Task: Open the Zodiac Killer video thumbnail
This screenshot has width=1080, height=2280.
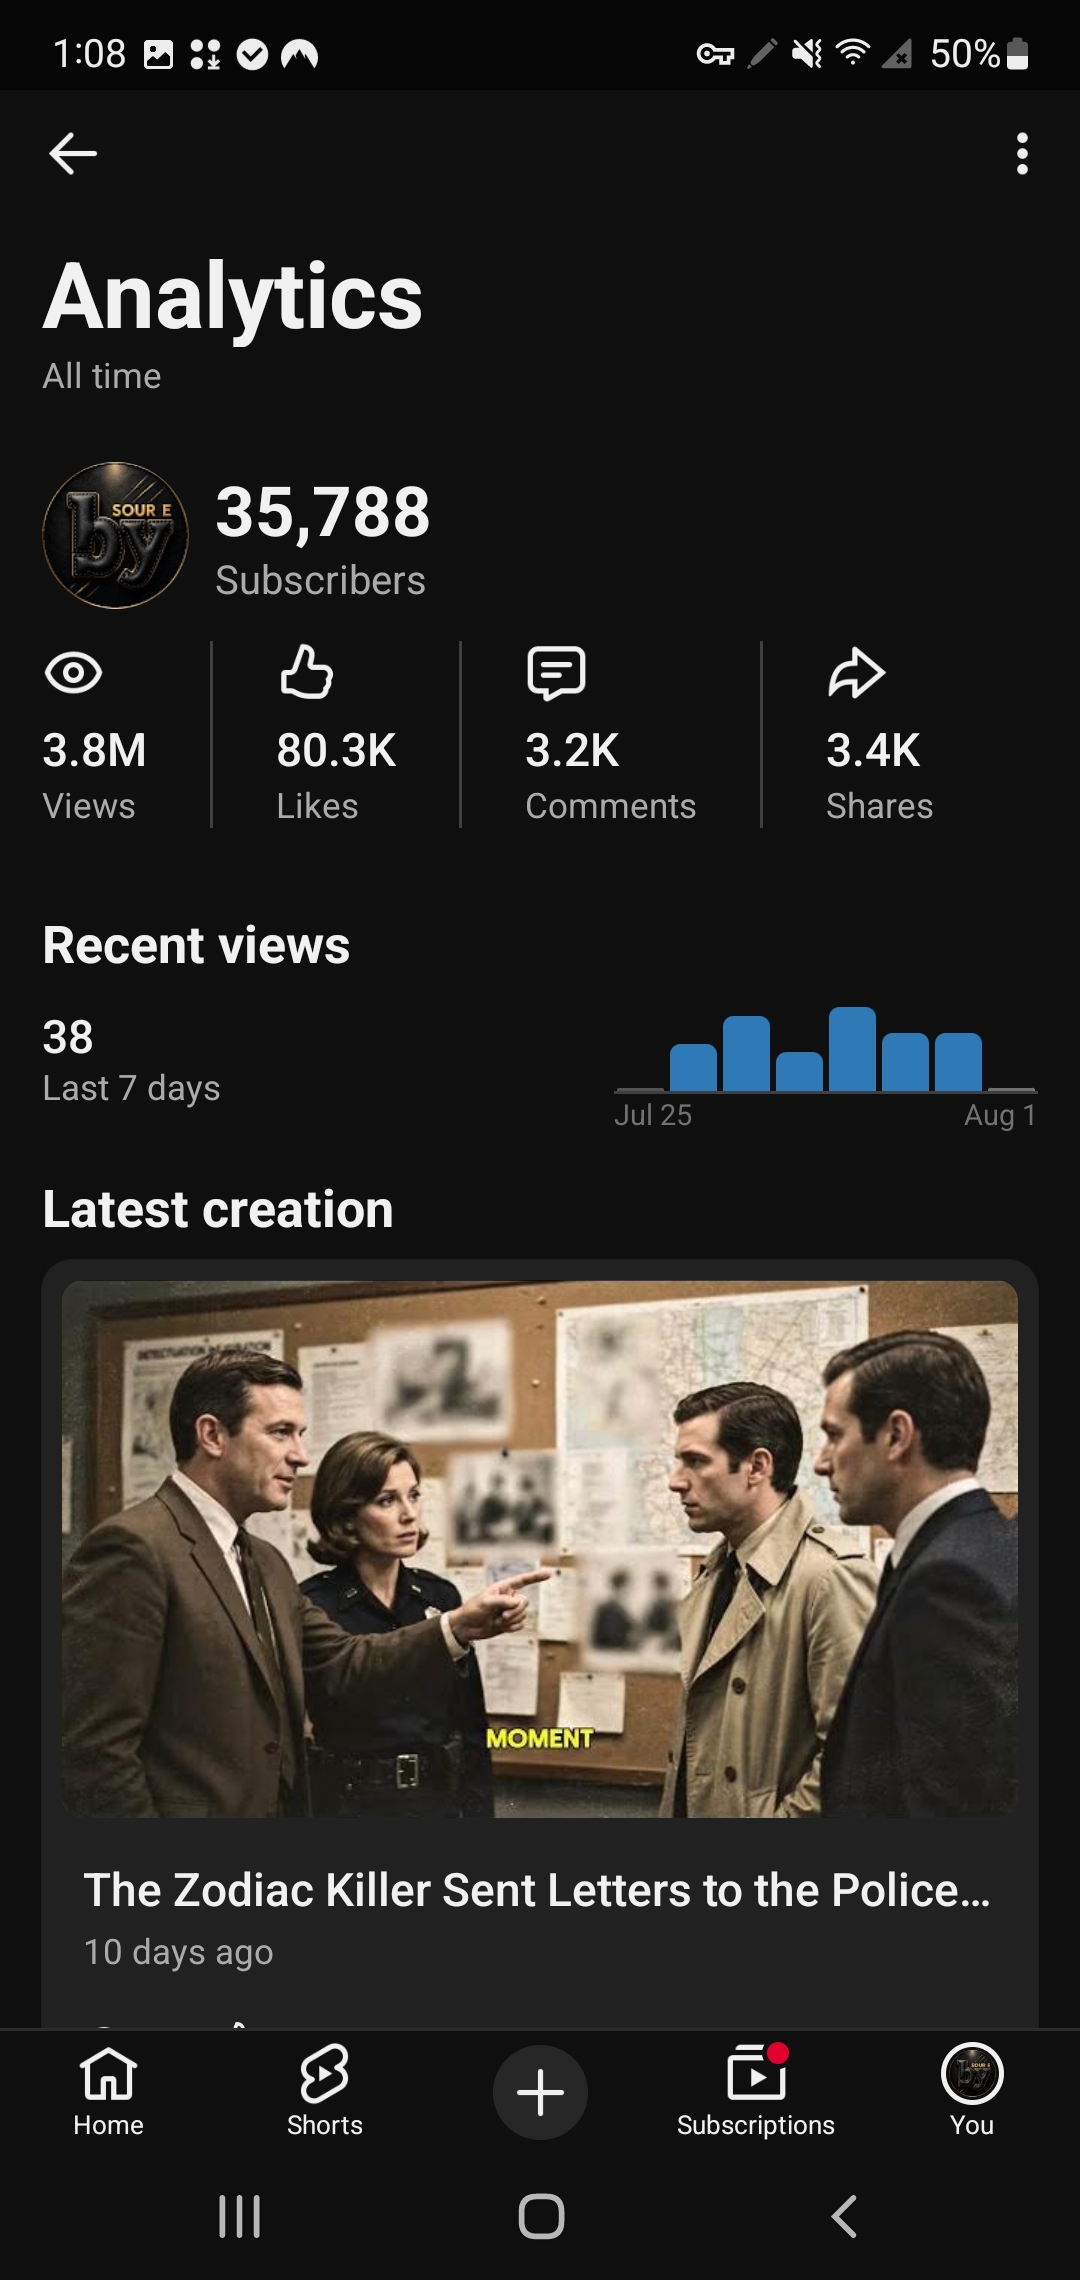Action: [540, 1549]
